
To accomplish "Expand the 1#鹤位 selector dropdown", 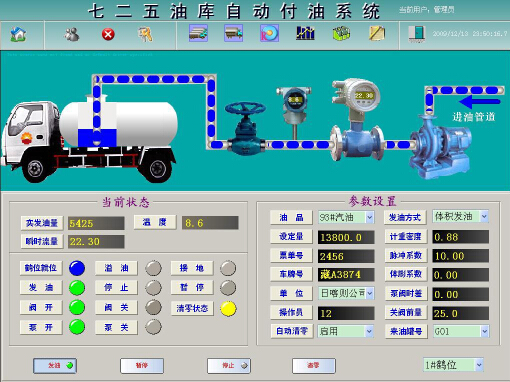I will pos(479,365).
